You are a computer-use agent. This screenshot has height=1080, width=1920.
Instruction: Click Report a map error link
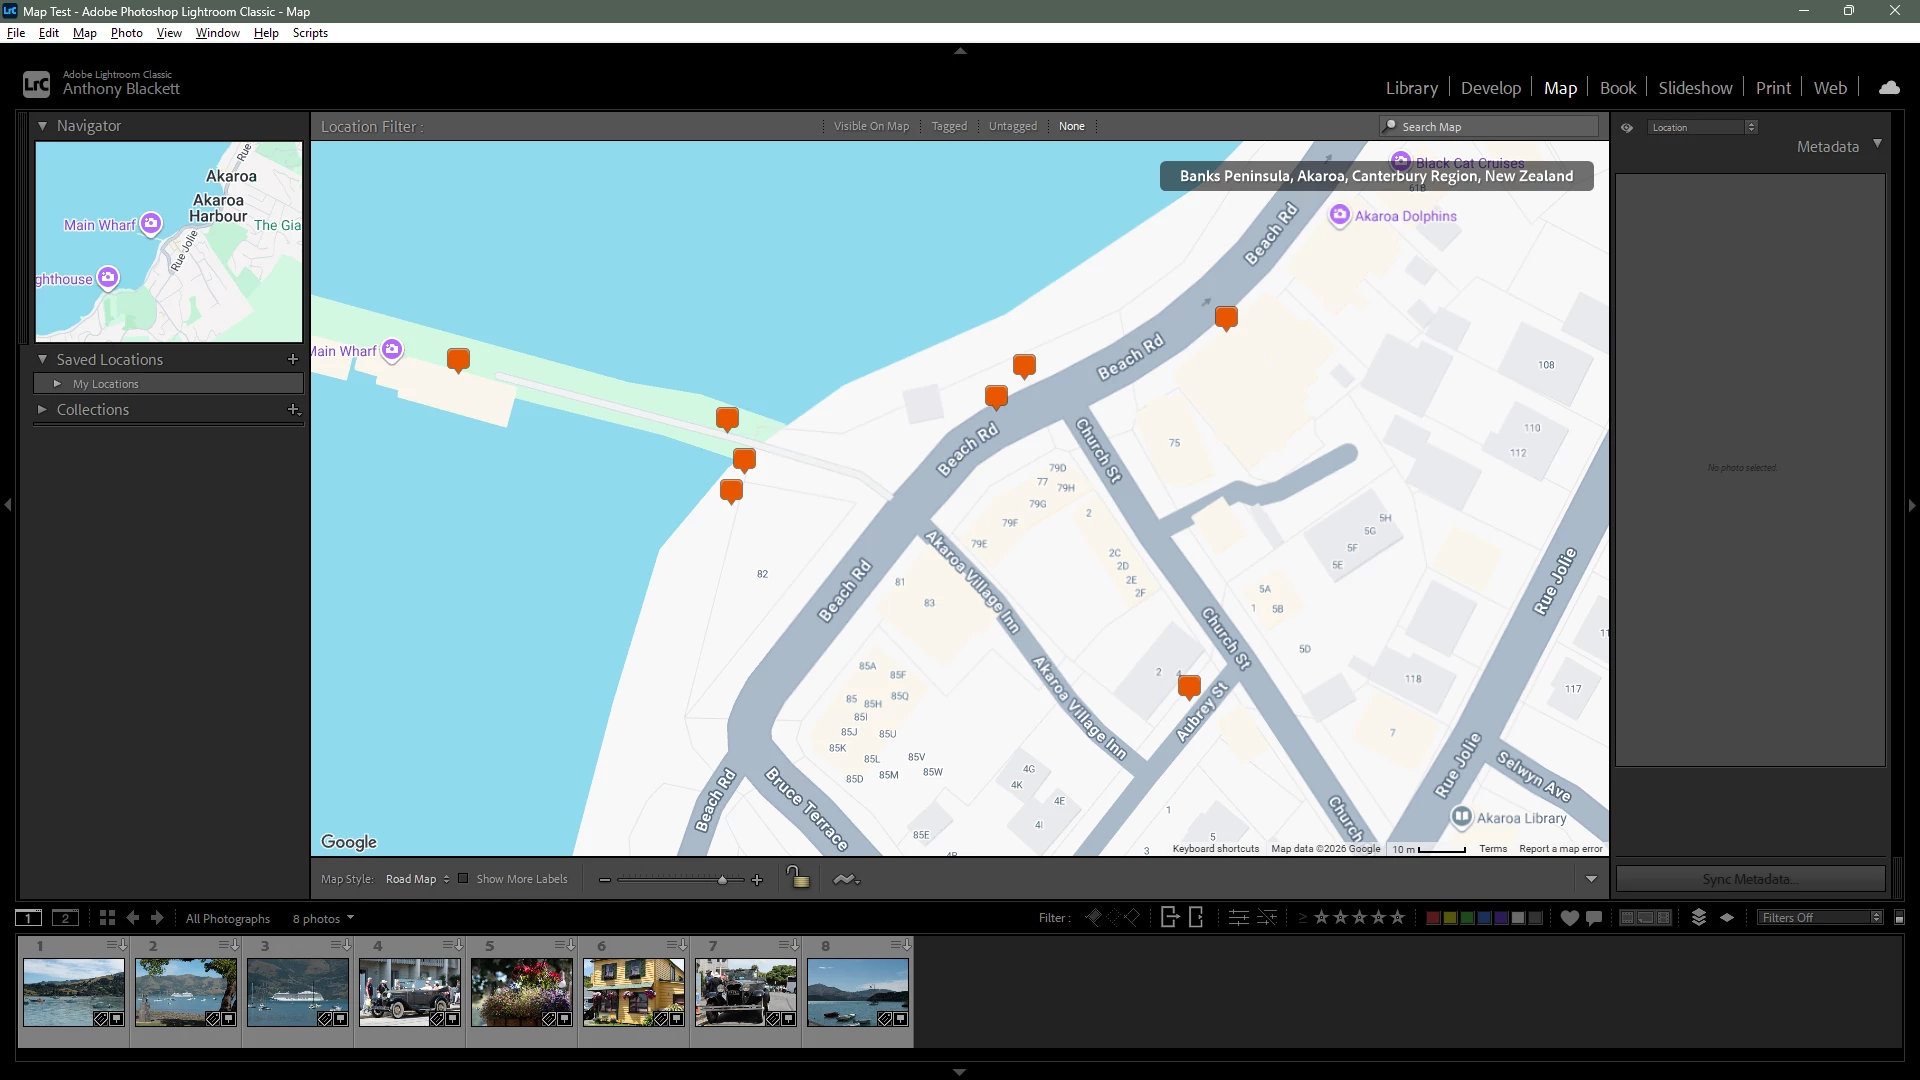click(1560, 849)
